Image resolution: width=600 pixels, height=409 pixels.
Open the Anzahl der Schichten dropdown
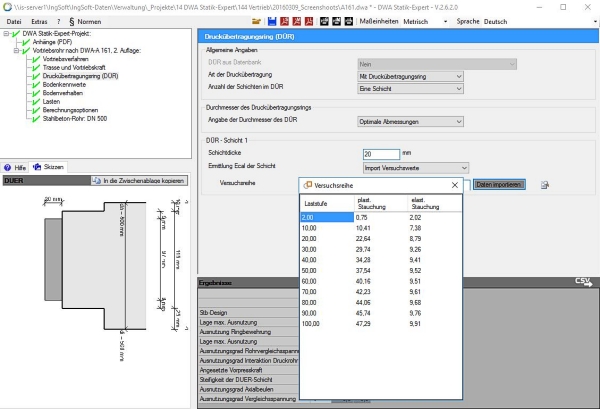click(410, 89)
